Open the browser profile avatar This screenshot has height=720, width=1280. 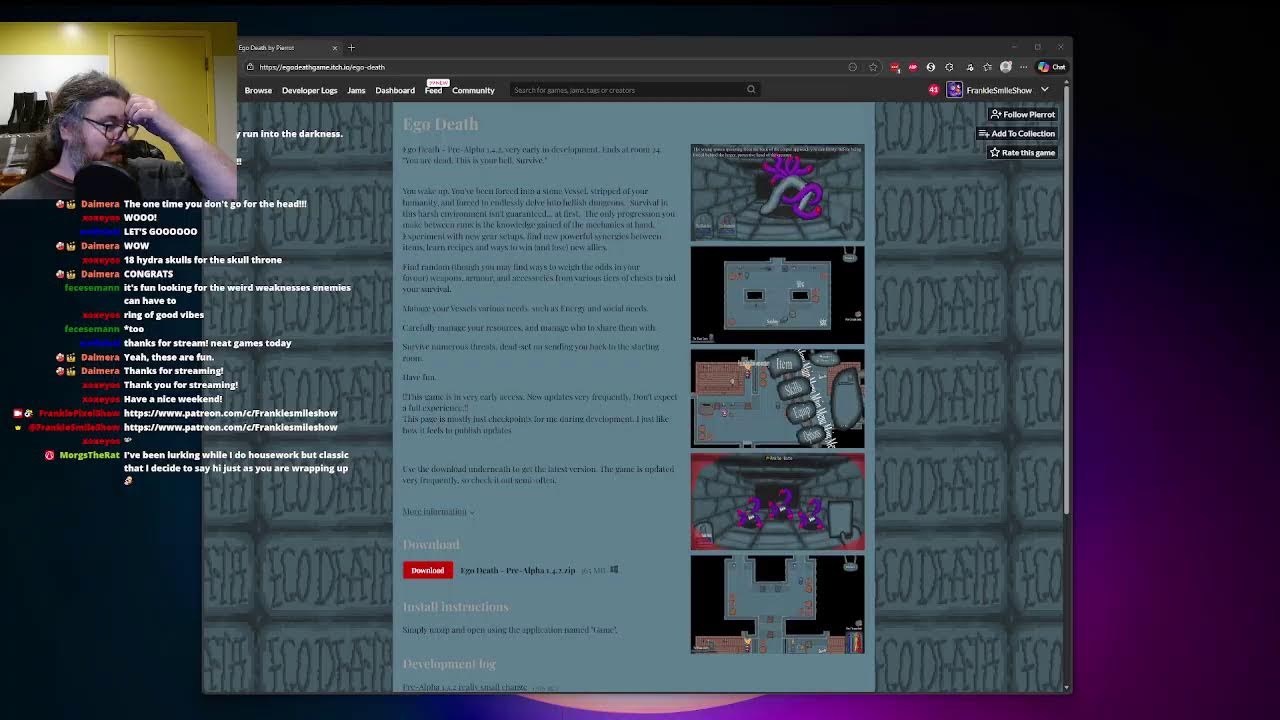[x=1006, y=67]
